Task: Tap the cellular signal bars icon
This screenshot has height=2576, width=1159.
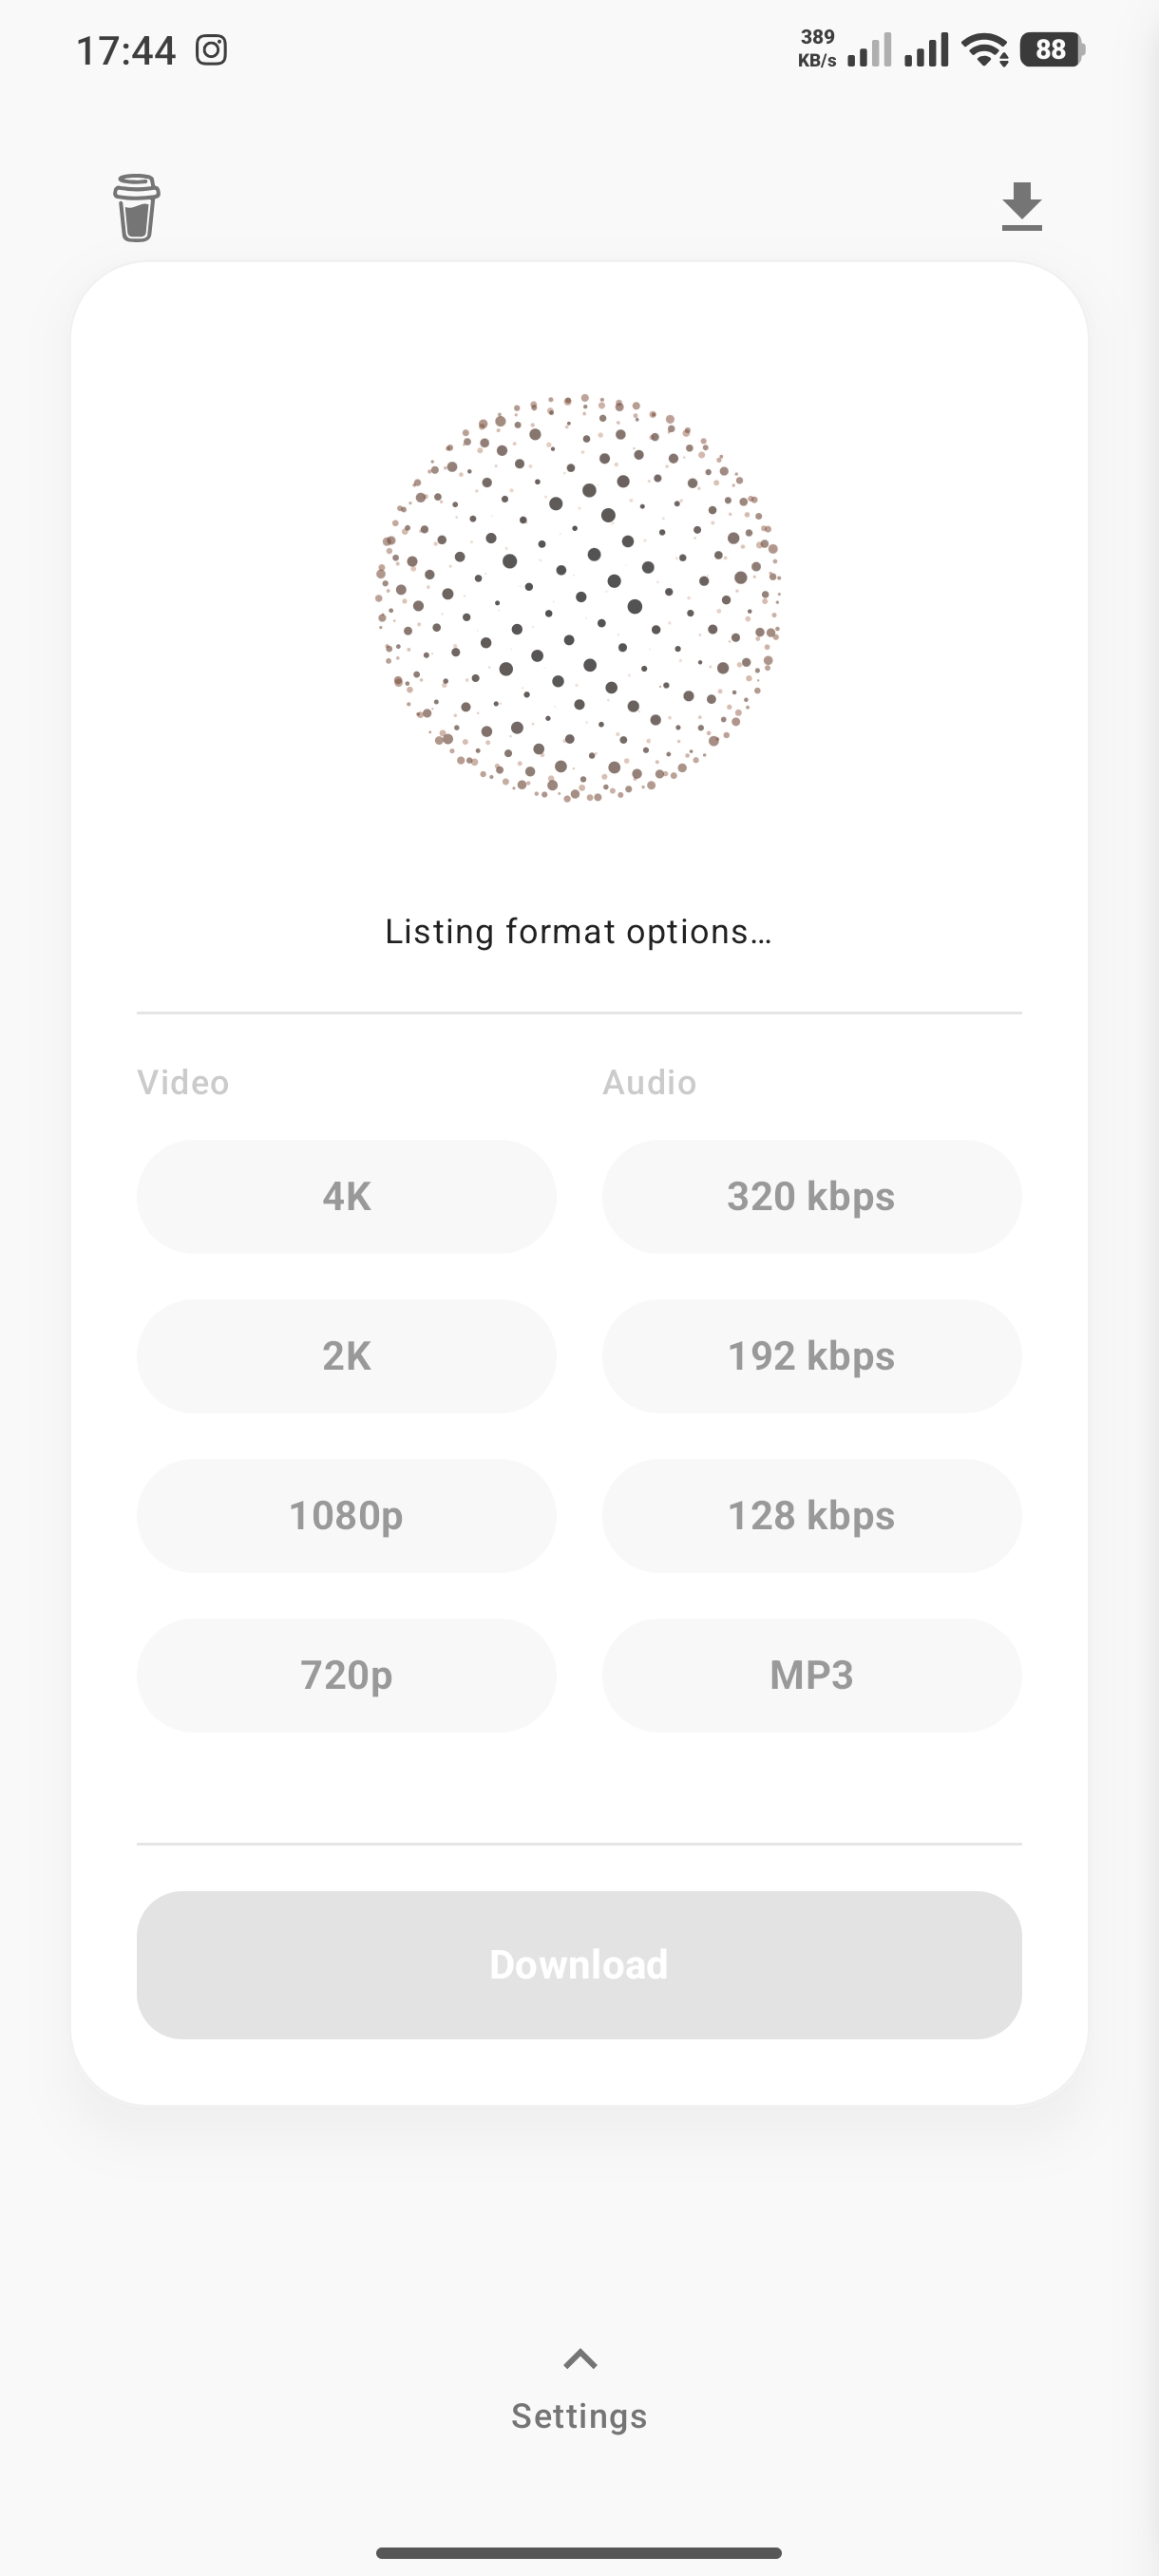Action: pos(898,50)
